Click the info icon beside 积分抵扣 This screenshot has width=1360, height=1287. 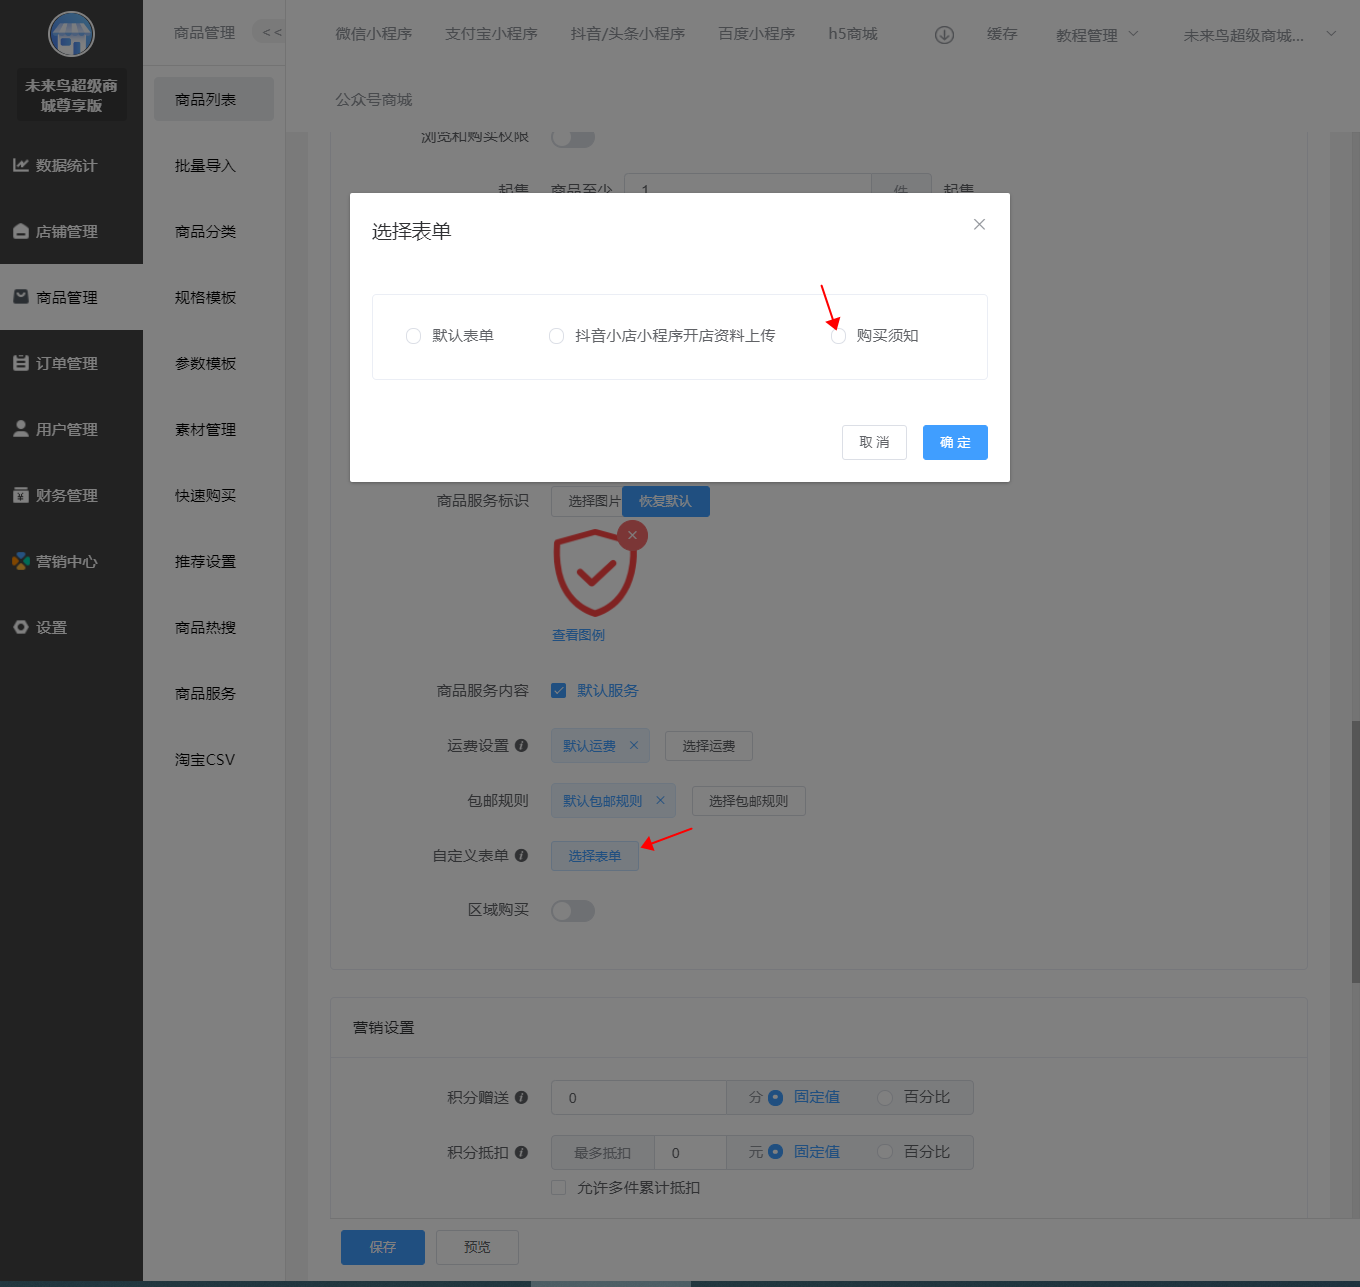coord(521,1153)
